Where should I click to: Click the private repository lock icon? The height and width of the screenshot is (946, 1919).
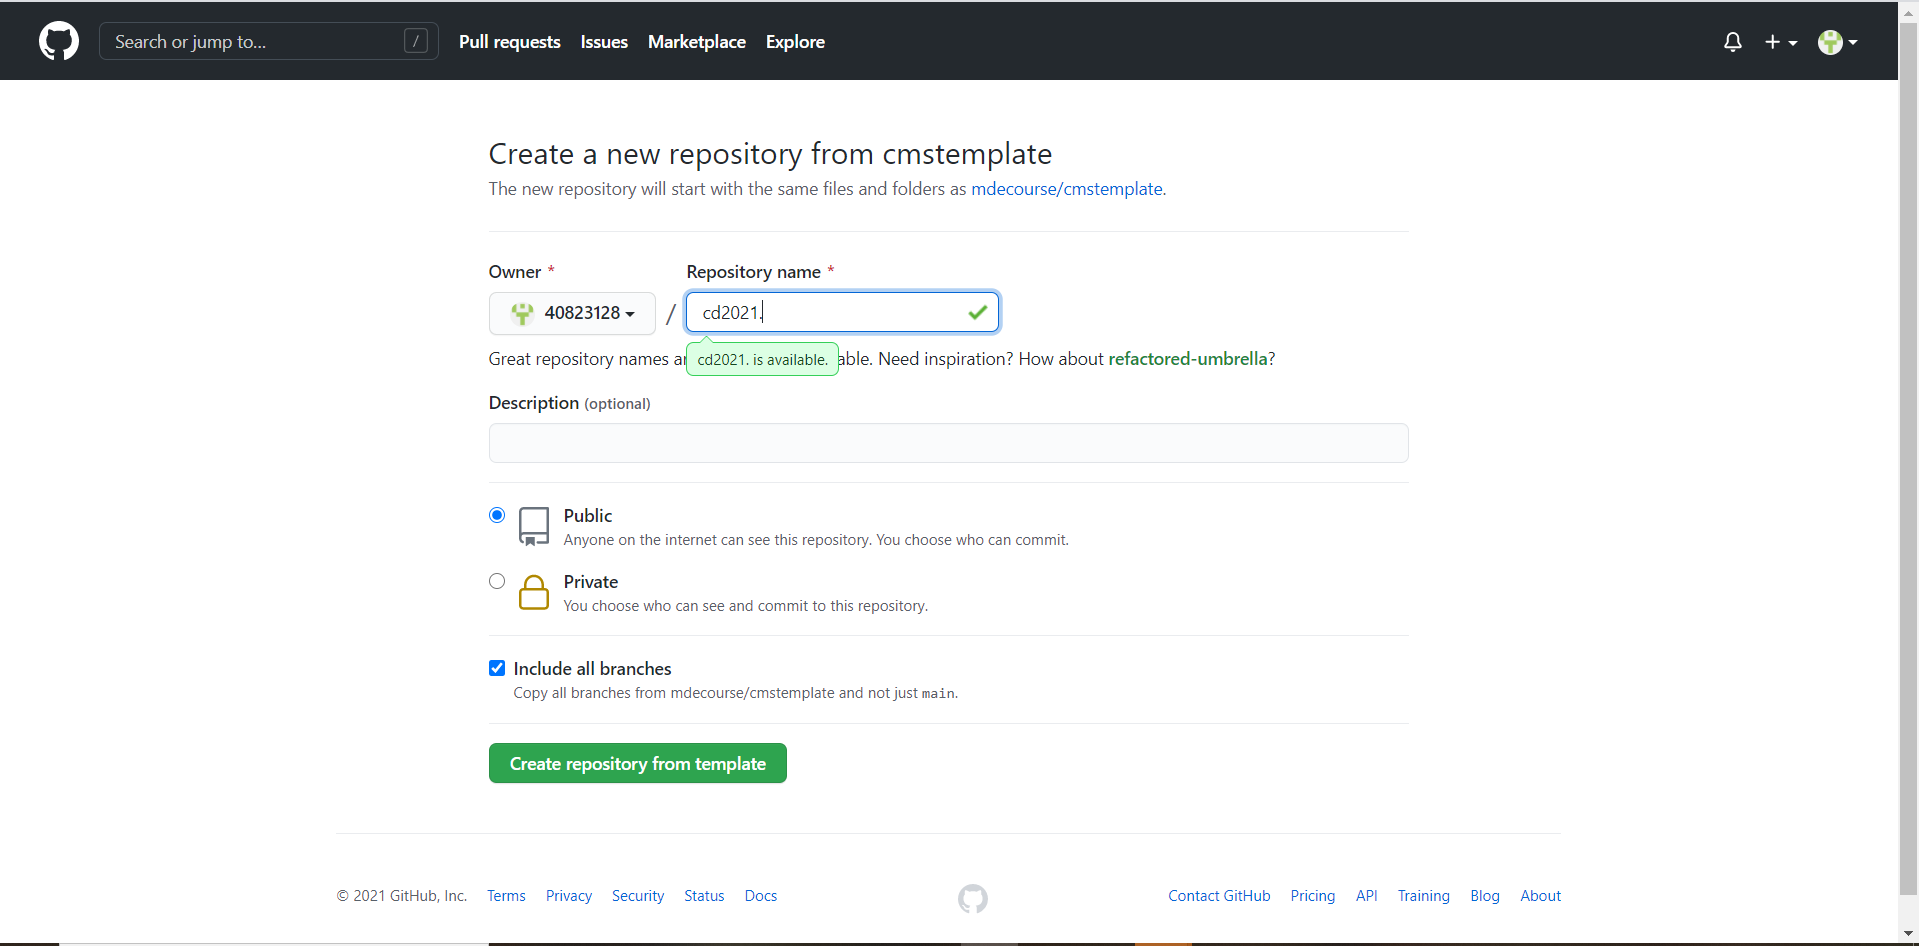[x=534, y=592]
